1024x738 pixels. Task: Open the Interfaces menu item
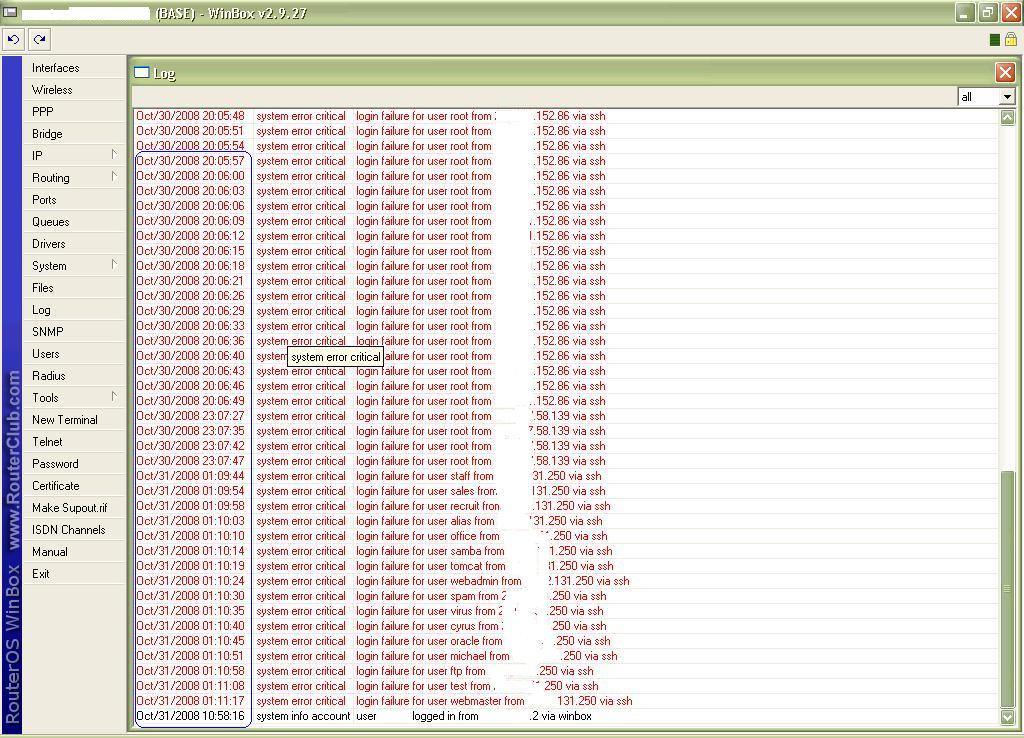[x=74, y=68]
